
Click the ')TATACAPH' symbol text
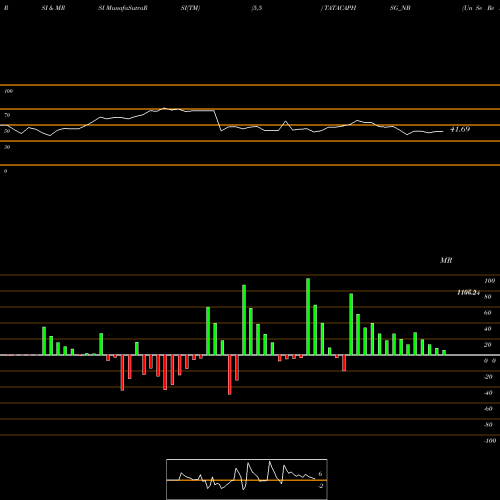point(338,8)
